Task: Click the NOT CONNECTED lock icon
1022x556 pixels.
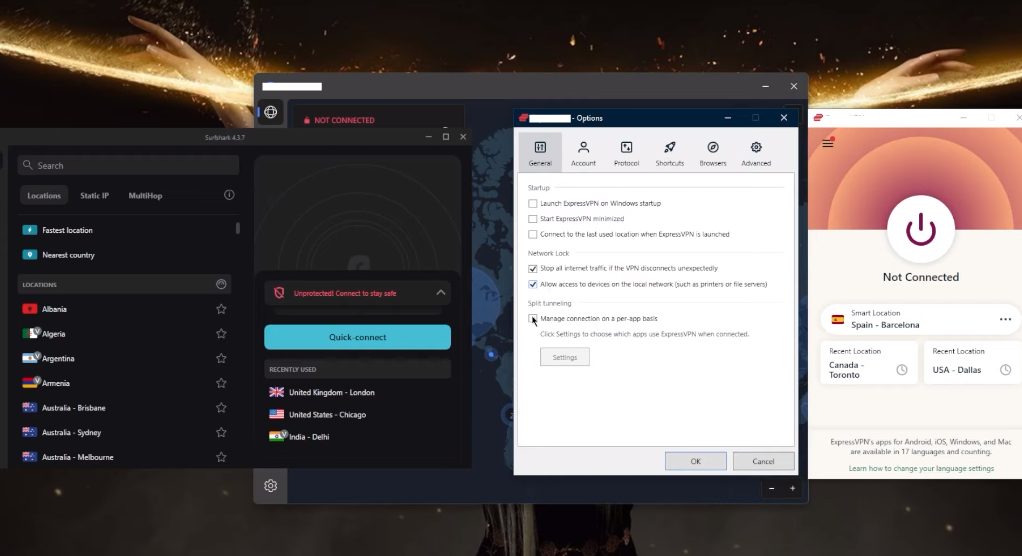Action: pyautogui.click(x=306, y=120)
